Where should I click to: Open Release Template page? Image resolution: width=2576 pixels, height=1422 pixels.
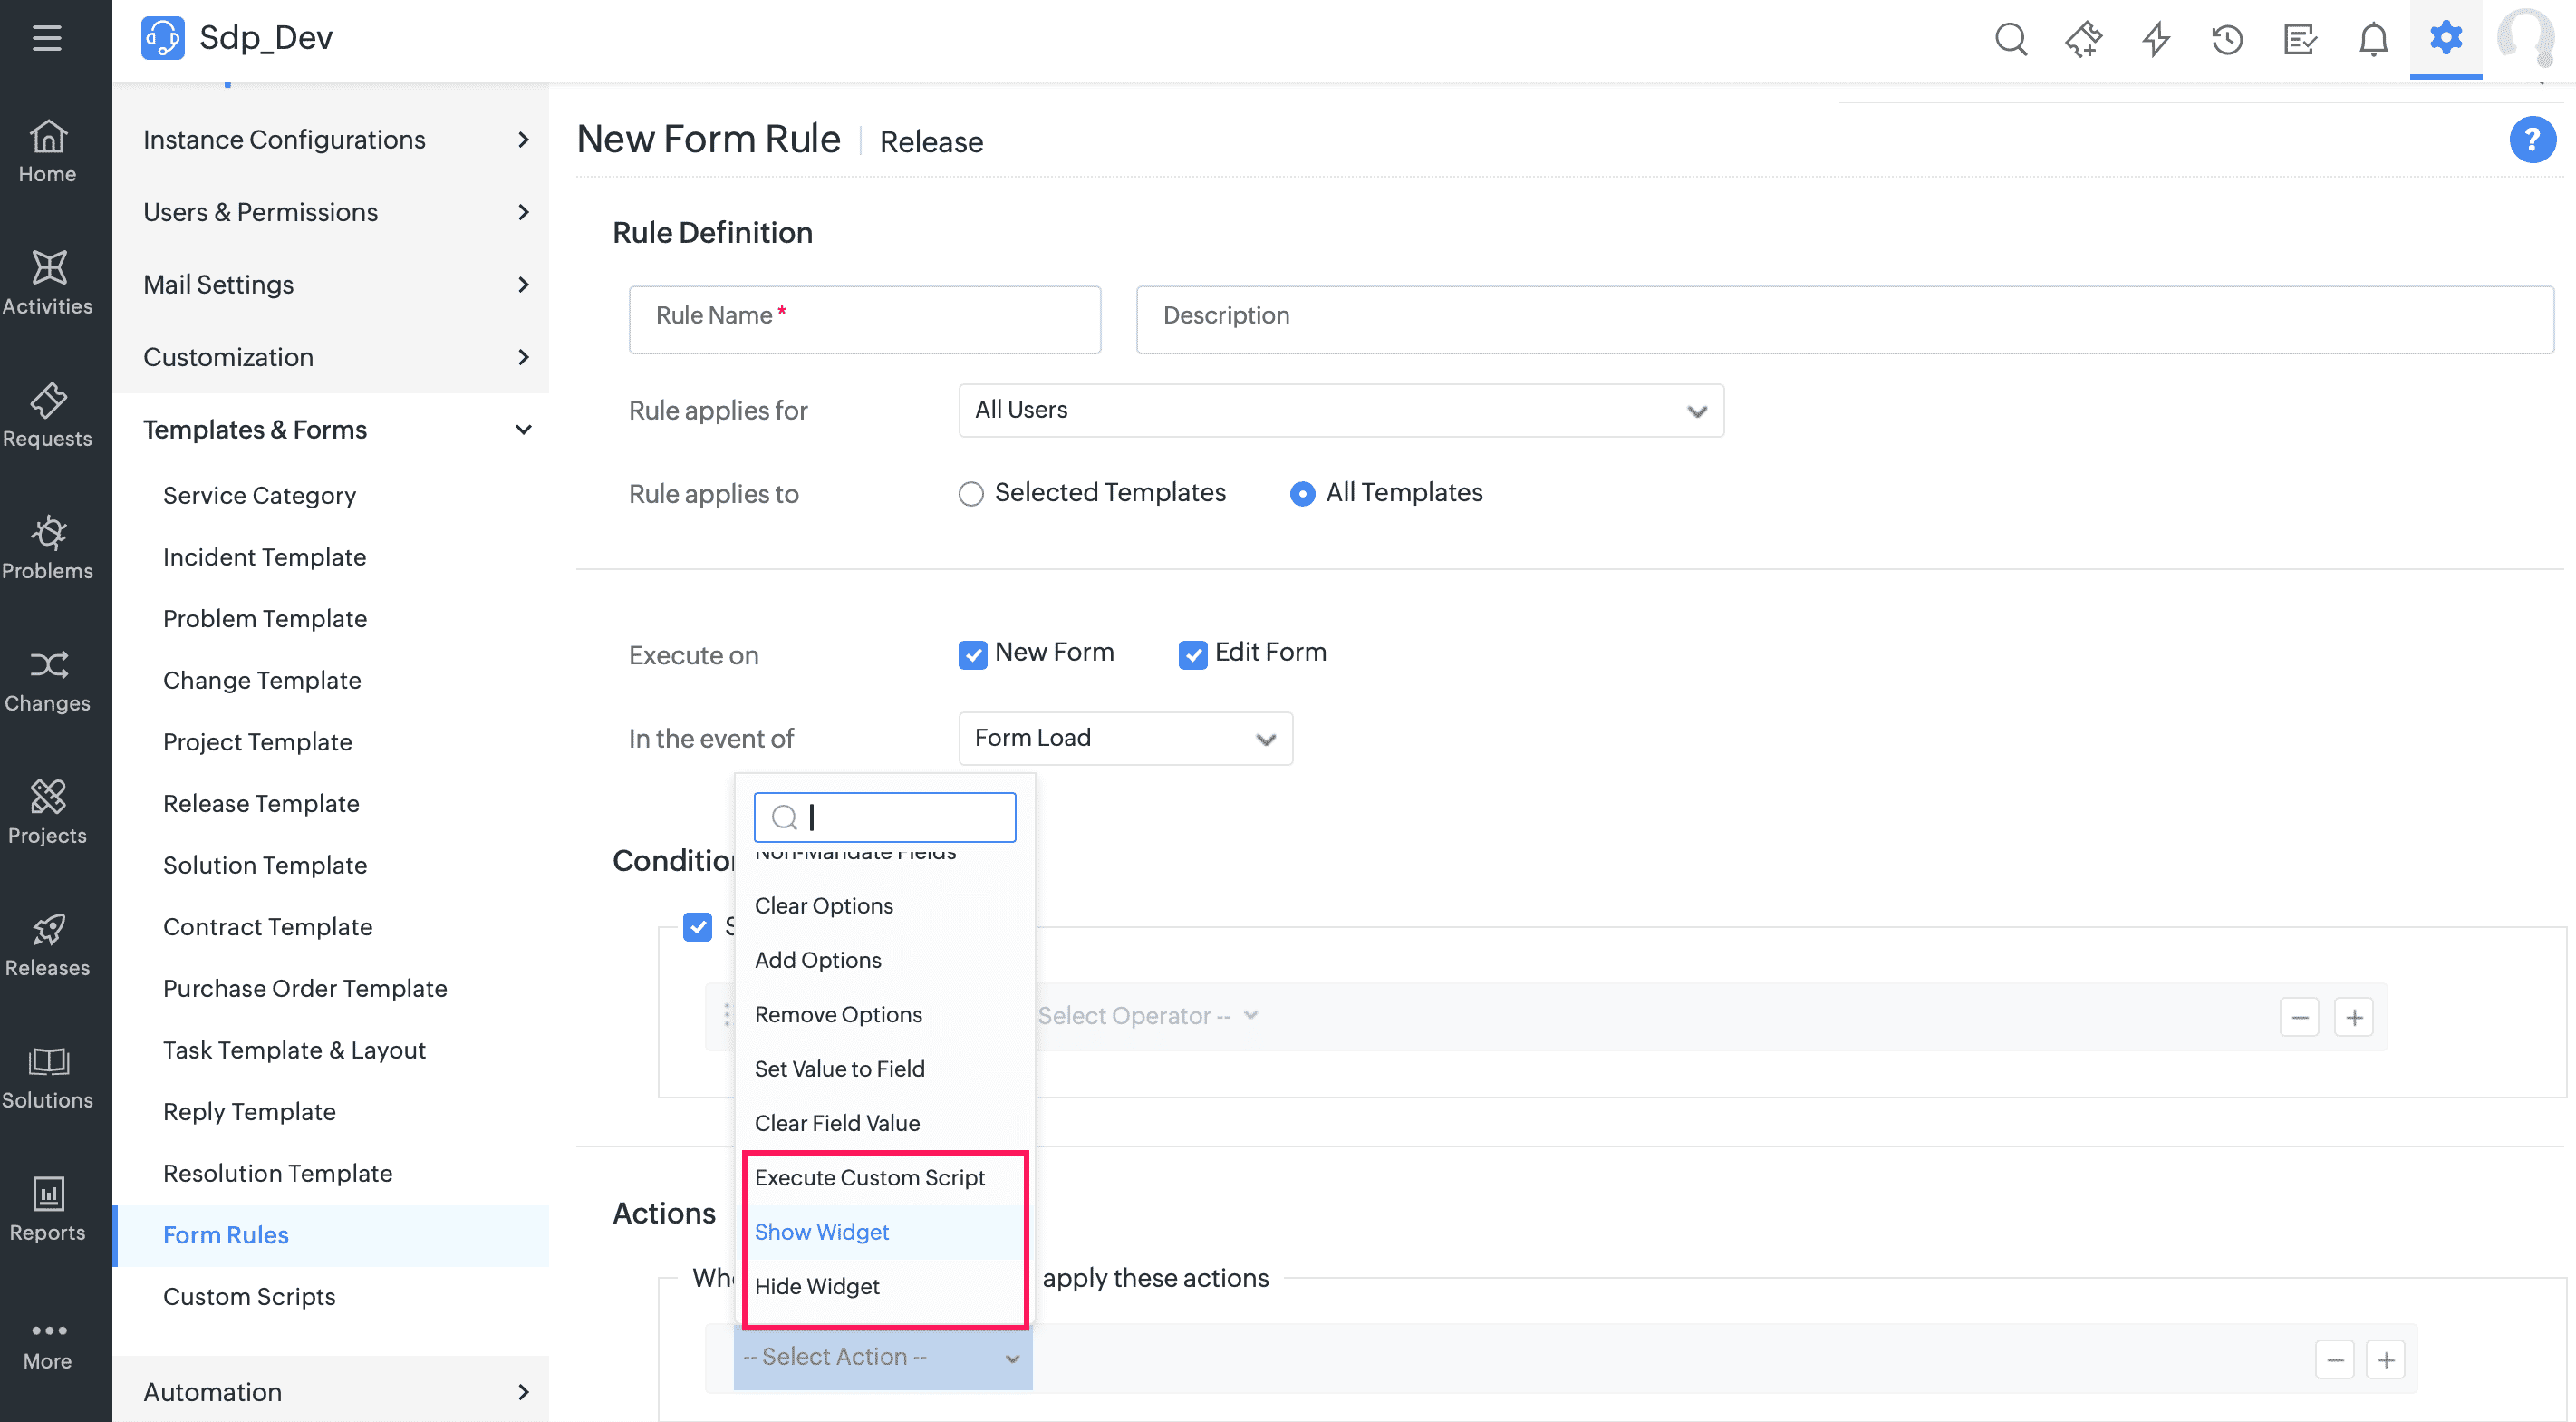click(260, 803)
